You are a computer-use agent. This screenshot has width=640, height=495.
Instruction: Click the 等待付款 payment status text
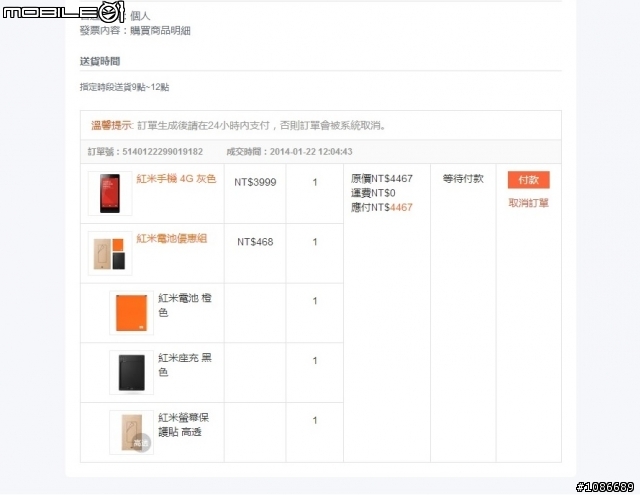463,179
